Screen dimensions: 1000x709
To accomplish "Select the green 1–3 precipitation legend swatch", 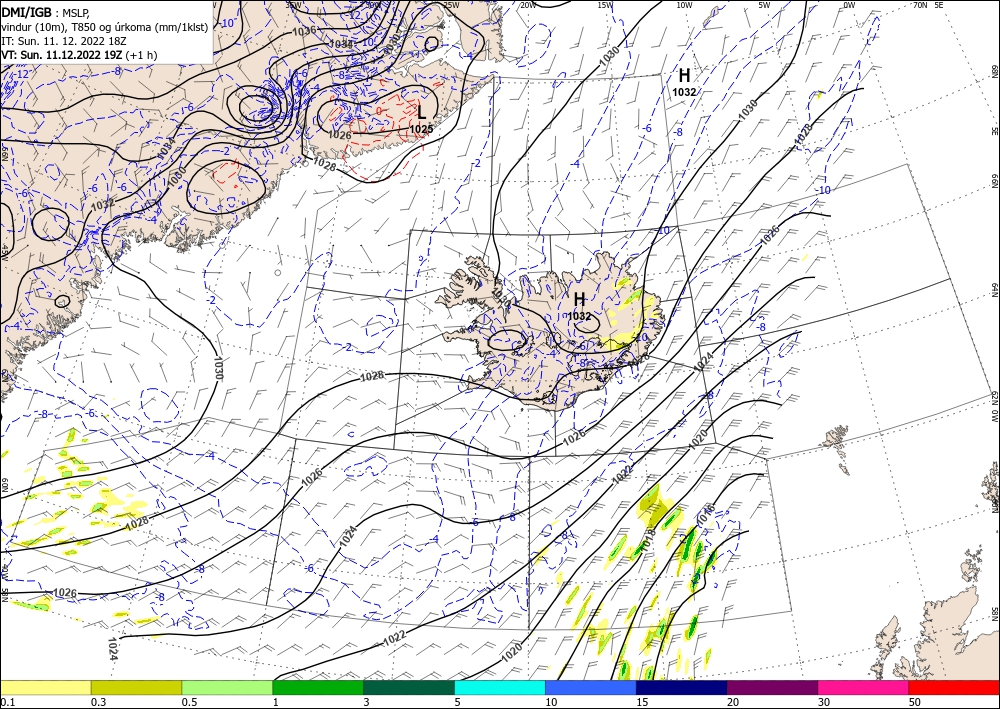I will [x=318, y=687].
